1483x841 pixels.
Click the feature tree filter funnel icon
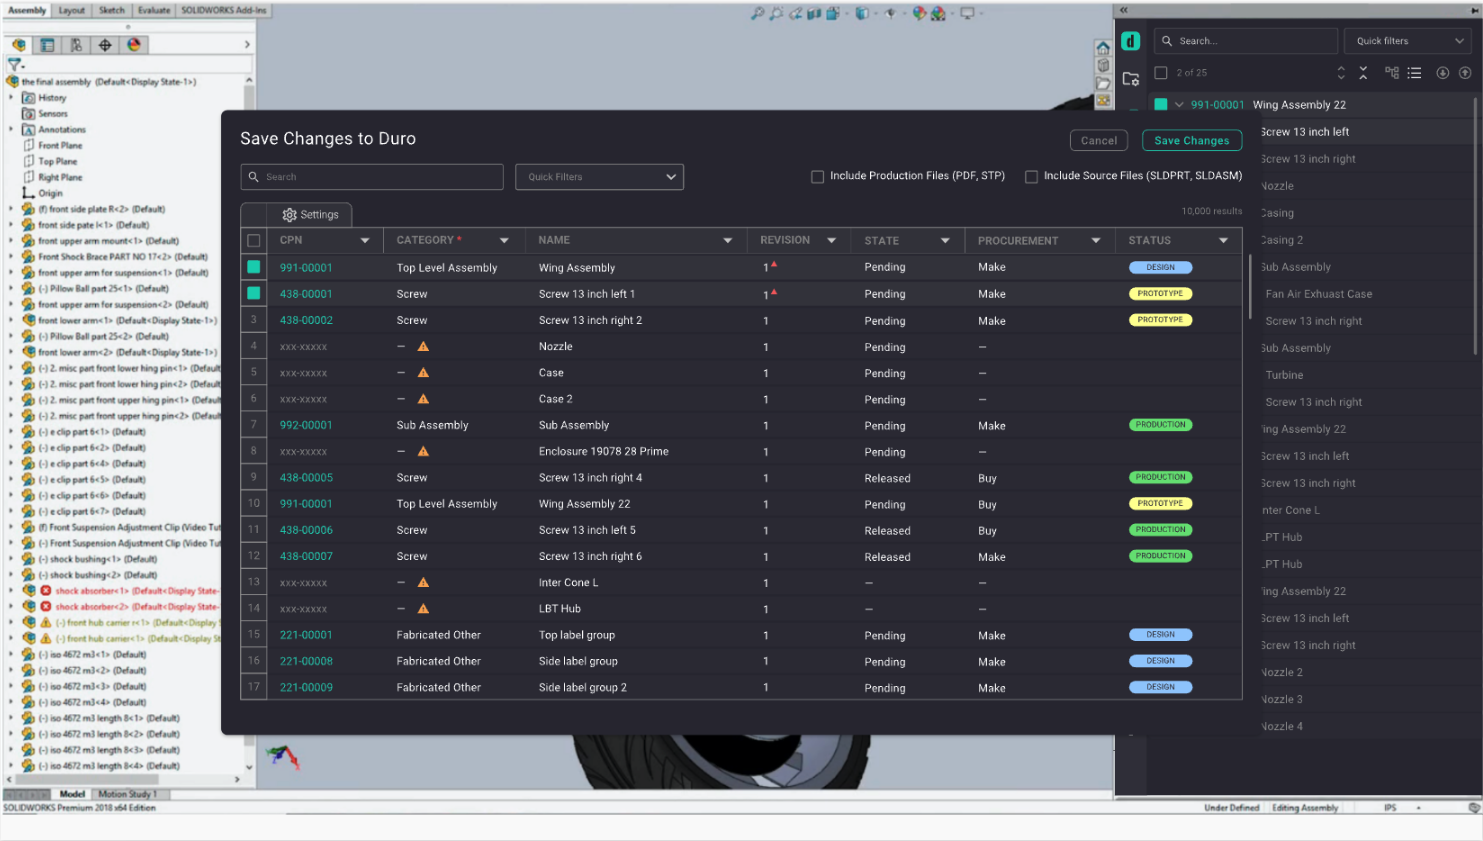coord(14,65)
